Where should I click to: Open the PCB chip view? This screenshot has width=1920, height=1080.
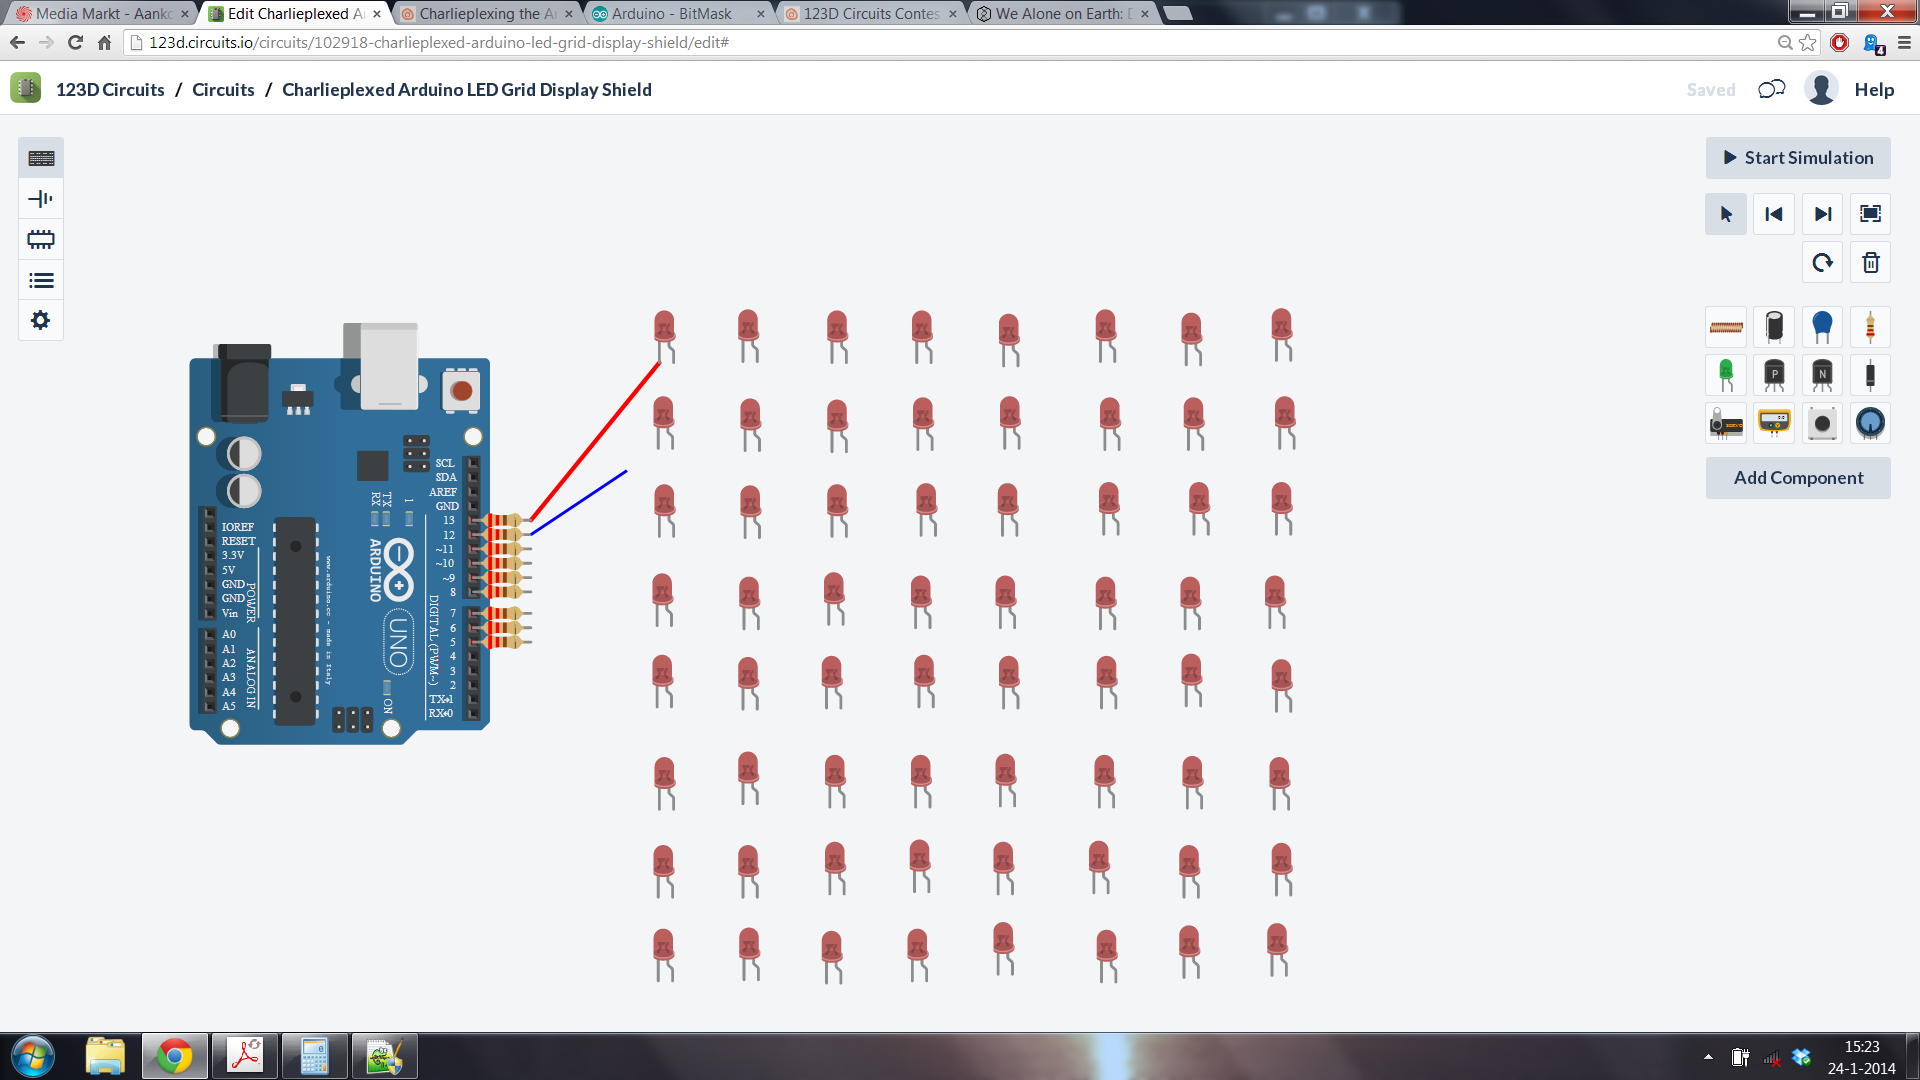[x=39, y=239]
